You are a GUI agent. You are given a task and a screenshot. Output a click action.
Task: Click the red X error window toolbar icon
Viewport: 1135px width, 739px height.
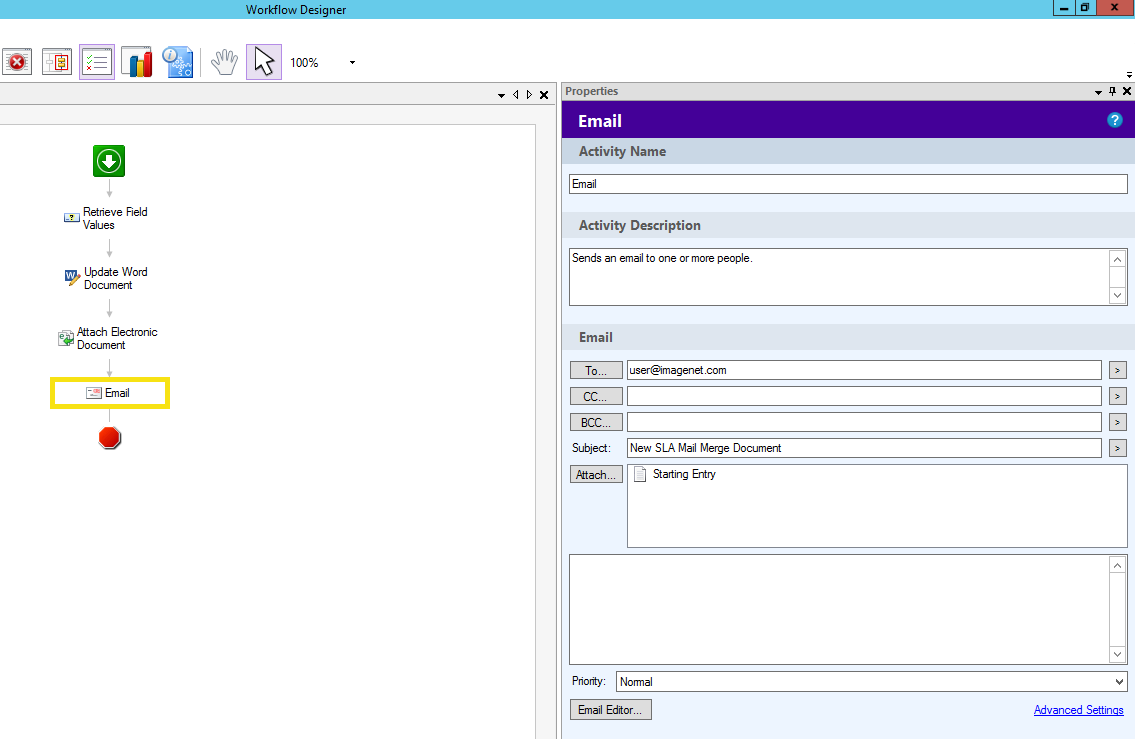point(17,62)
